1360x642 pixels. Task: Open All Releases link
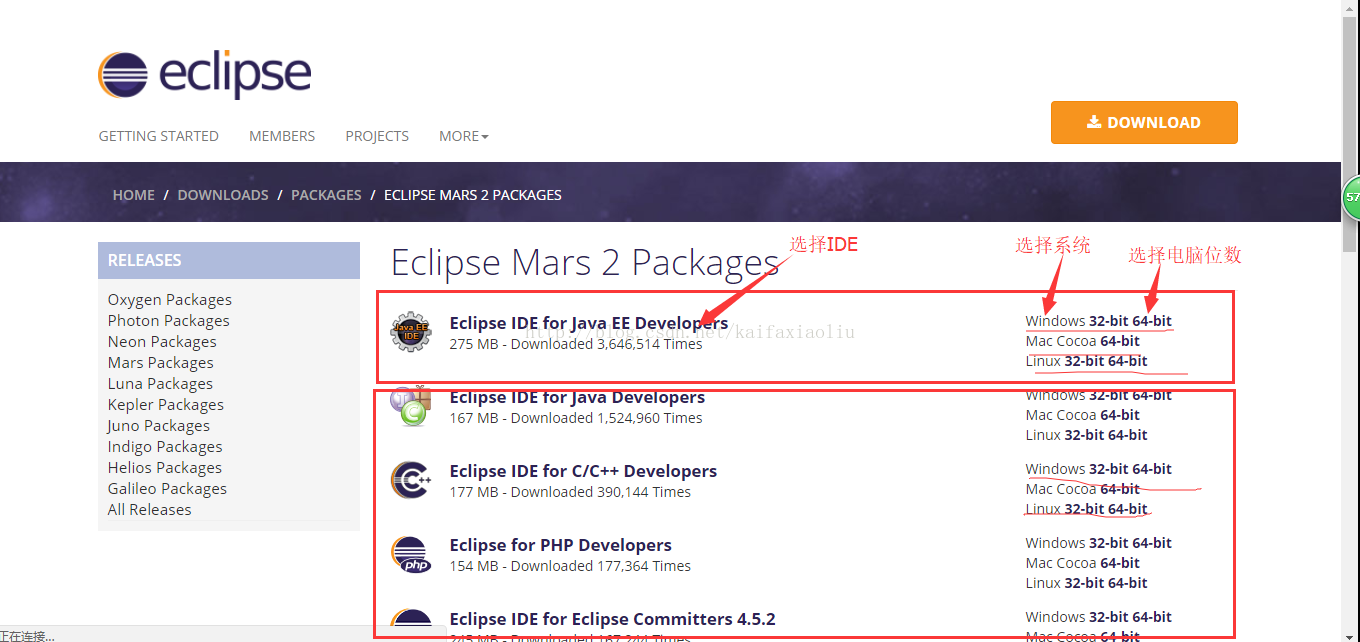pos(150,510)
